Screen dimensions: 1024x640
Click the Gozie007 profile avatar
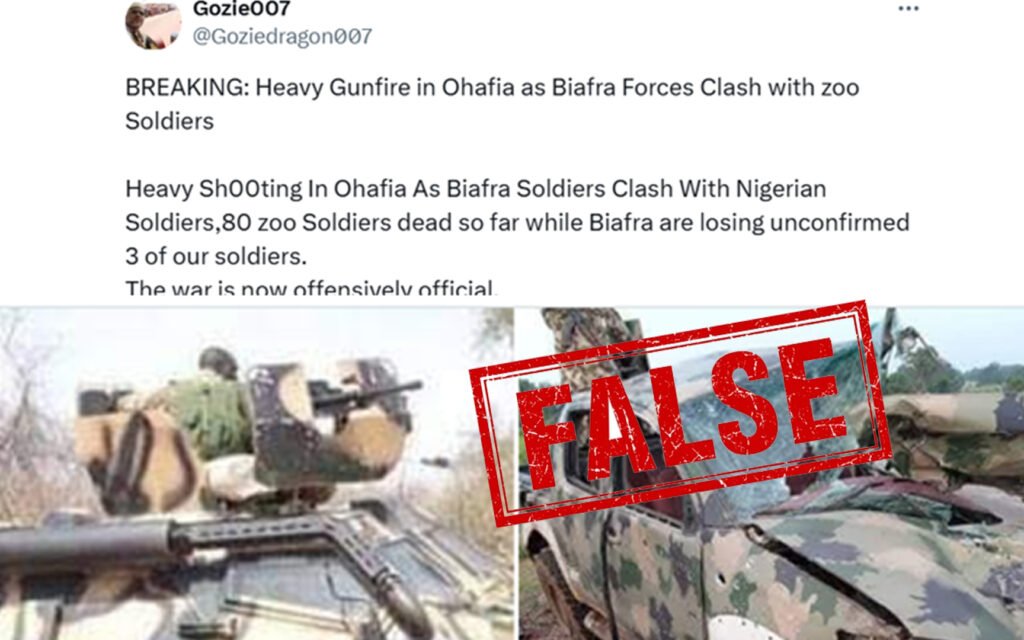tap(153, 24)
